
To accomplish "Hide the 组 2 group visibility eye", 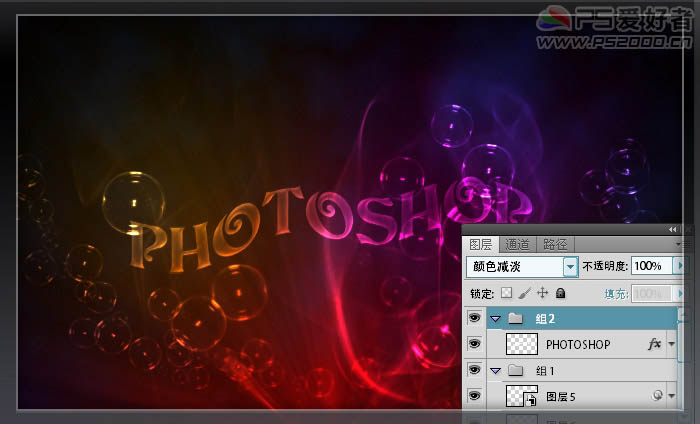I will pyautogui.click(x=474, y=319).
